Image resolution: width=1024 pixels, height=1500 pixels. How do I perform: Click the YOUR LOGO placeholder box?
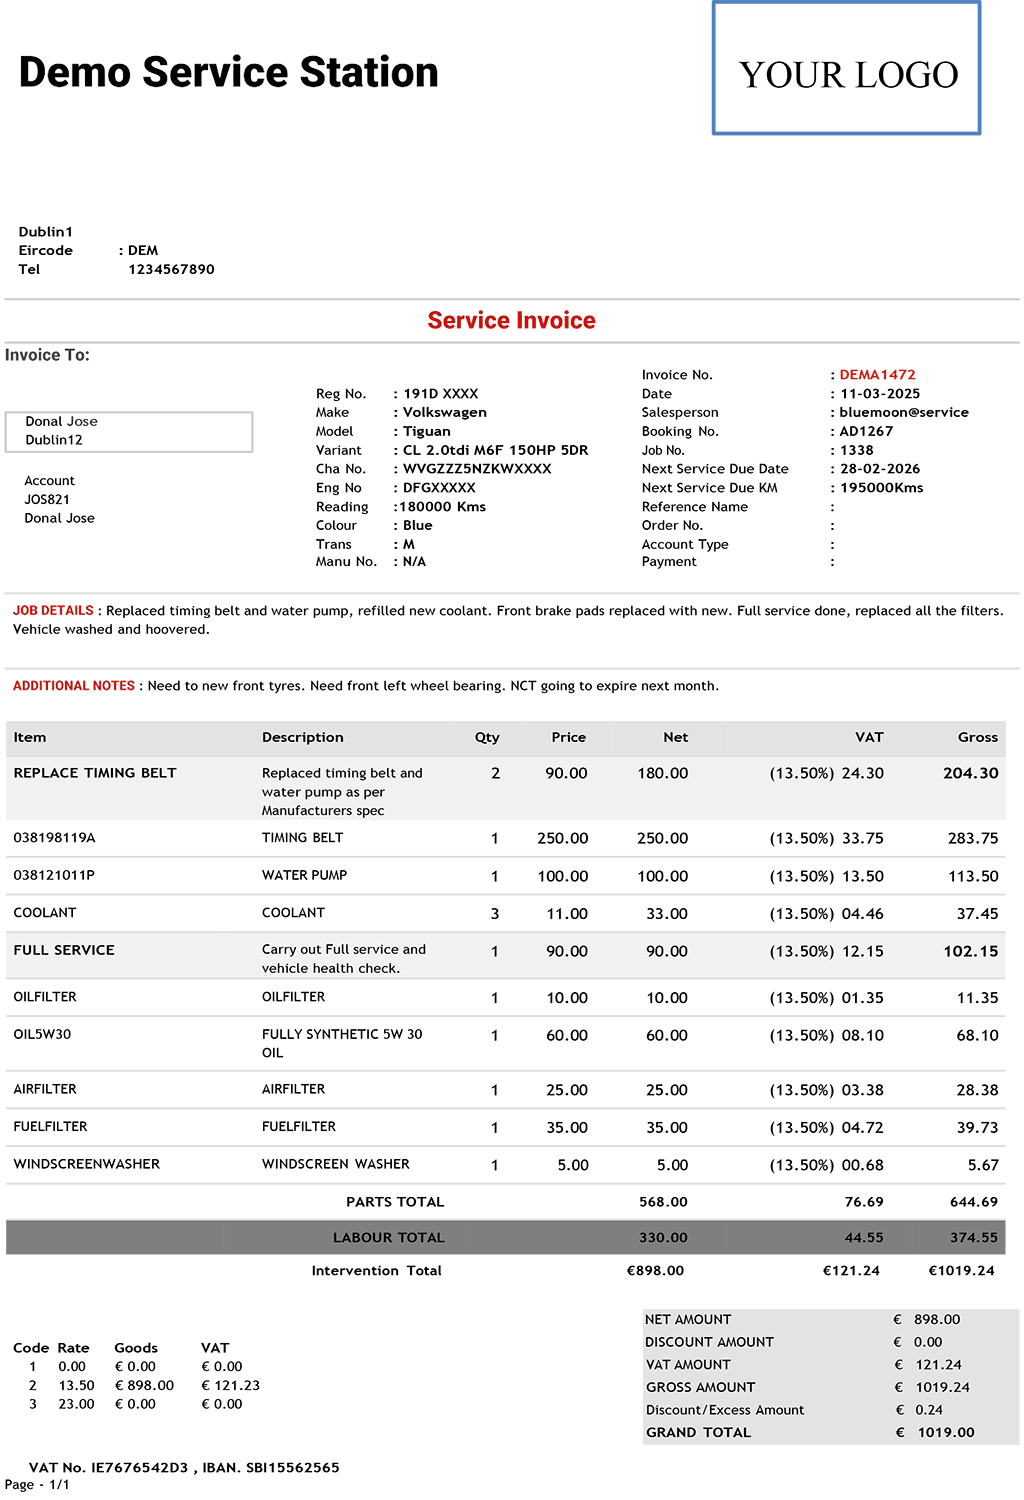tap(846, 68)
